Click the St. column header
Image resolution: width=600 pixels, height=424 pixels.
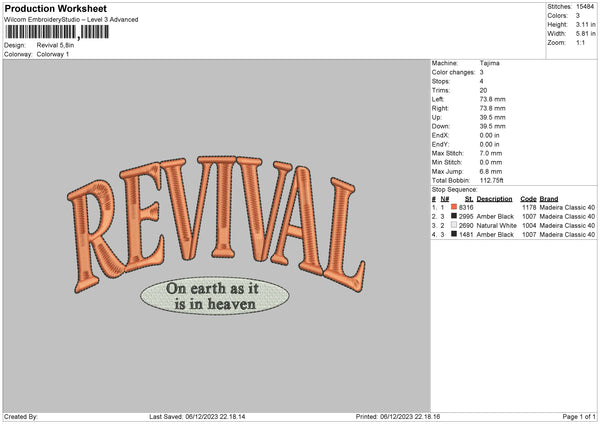[x=469, y=198]
